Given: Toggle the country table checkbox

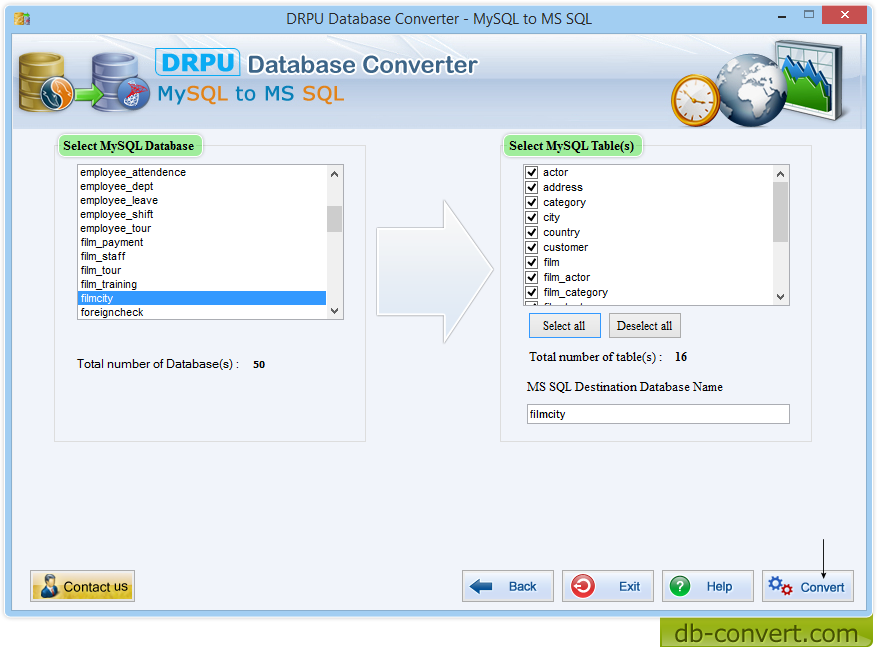Looking at the screenshot, I should click(531, 232).
